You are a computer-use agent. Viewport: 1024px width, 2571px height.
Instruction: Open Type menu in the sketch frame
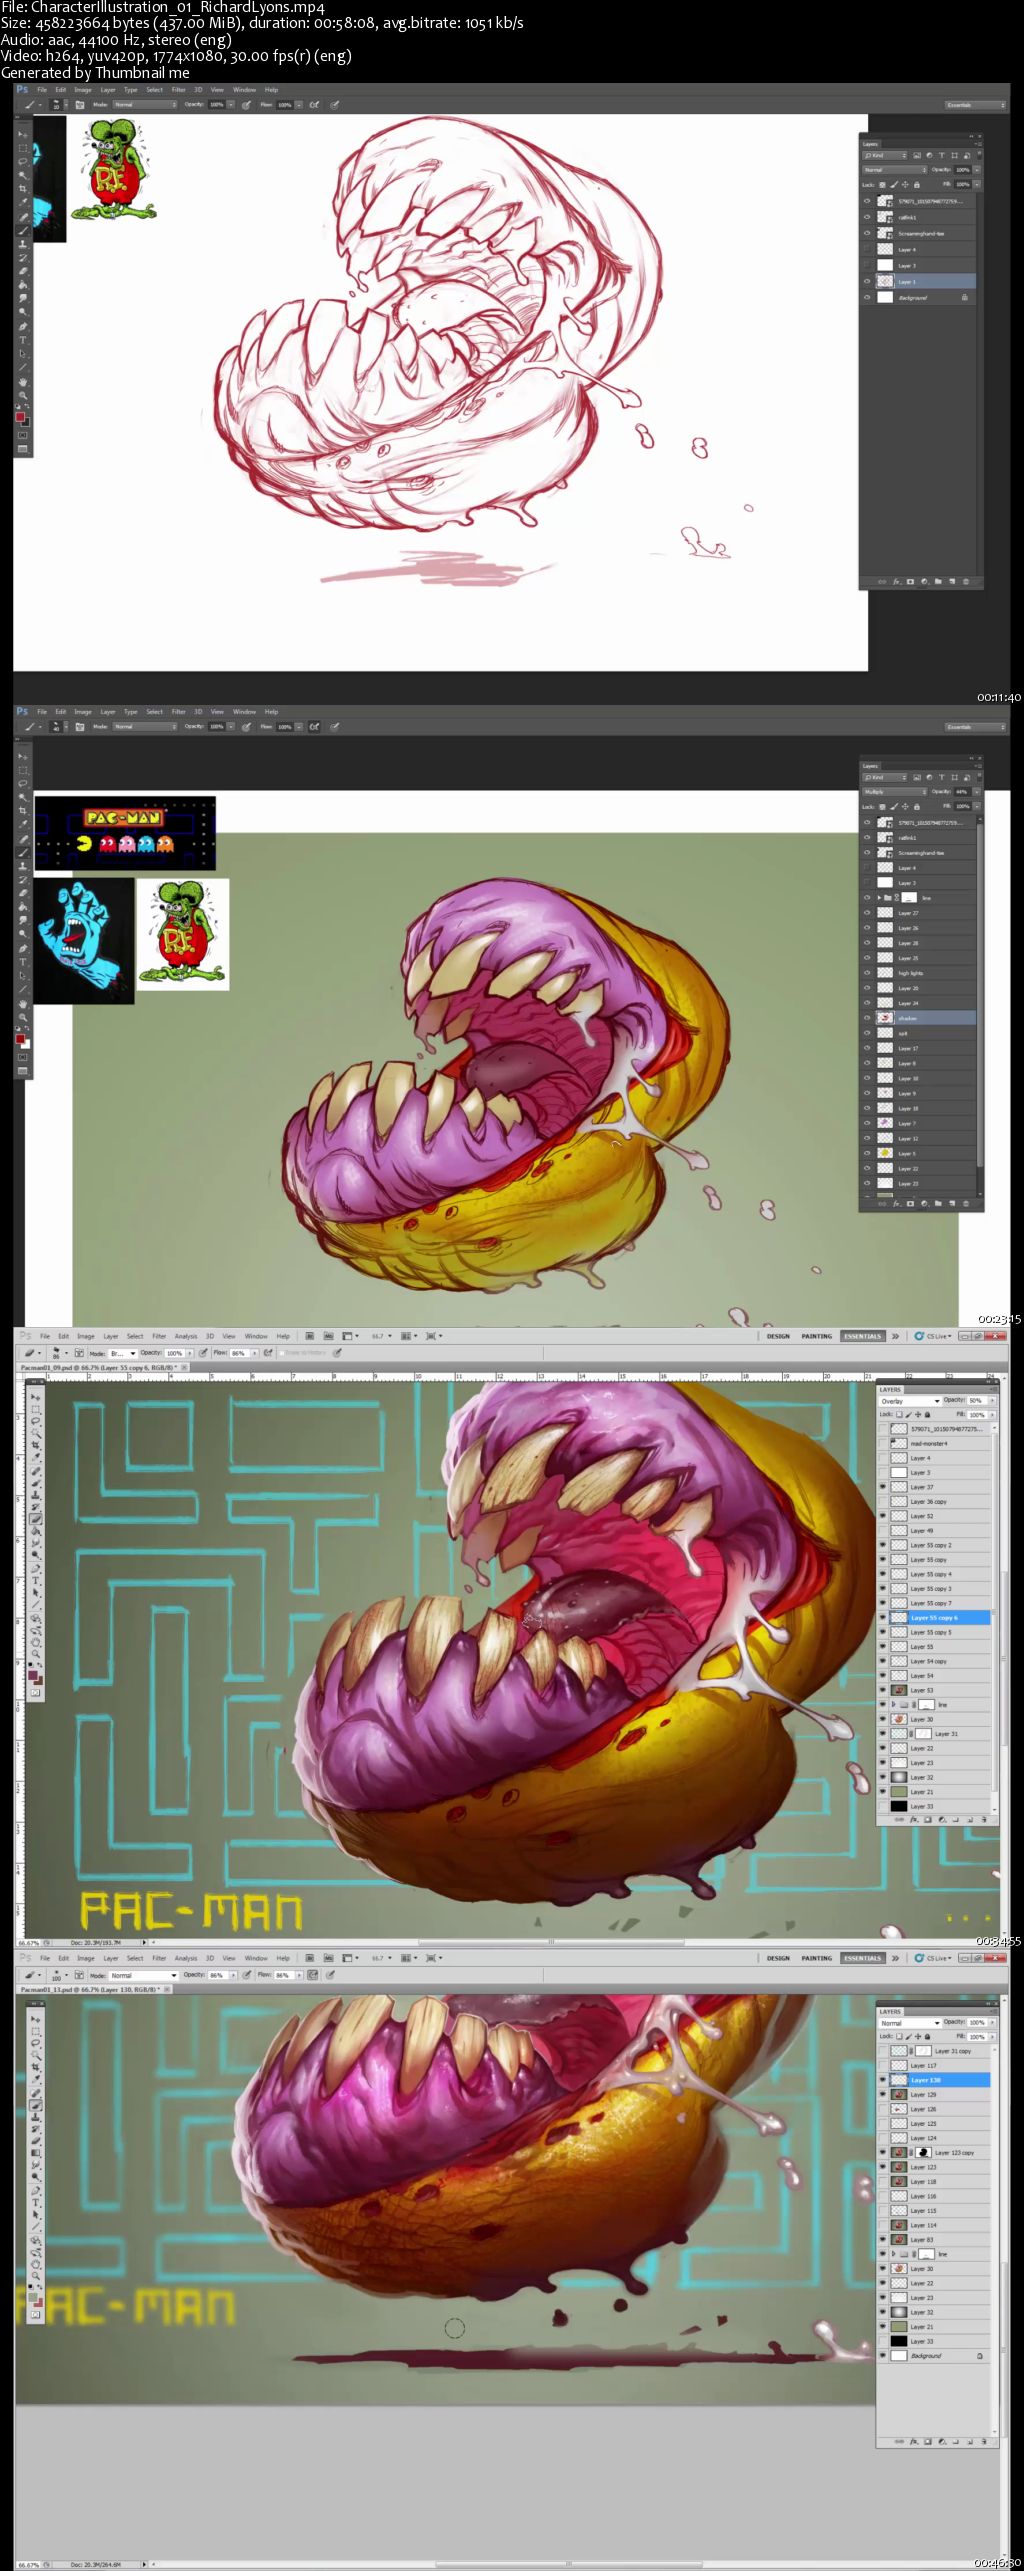pos(130,90)
